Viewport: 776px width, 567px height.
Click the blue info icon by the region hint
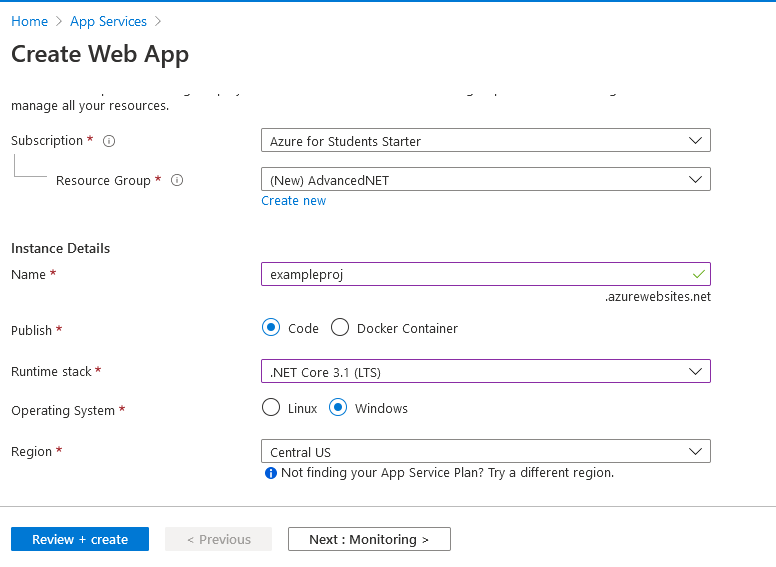pos(271,473)
